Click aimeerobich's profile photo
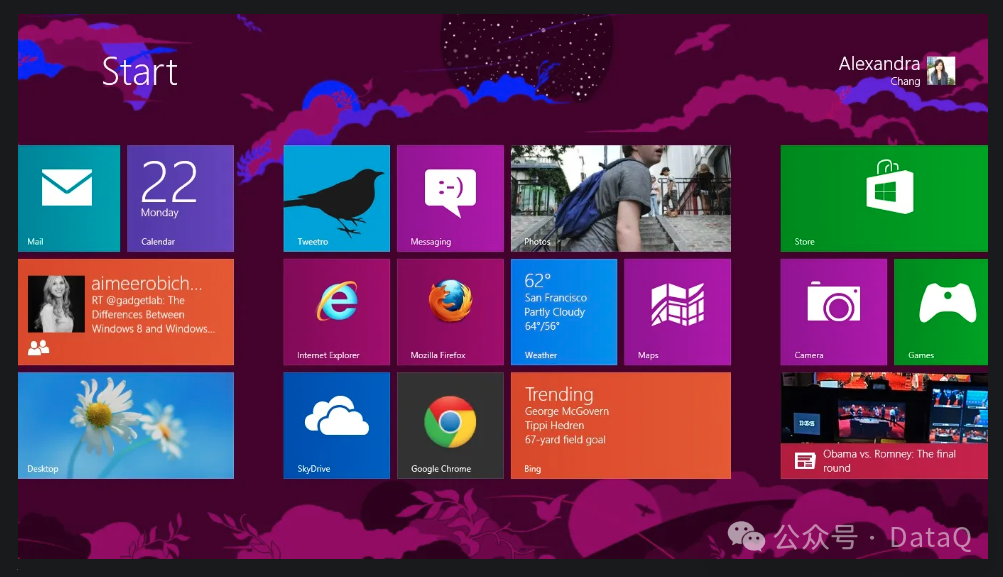 tap(56, 304)
